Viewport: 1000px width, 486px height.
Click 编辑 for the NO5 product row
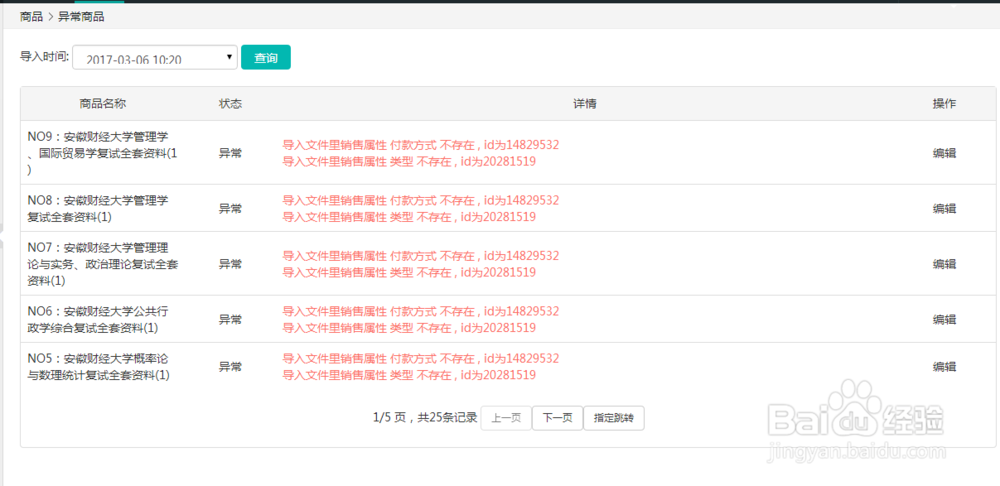[x=945, y=367]
